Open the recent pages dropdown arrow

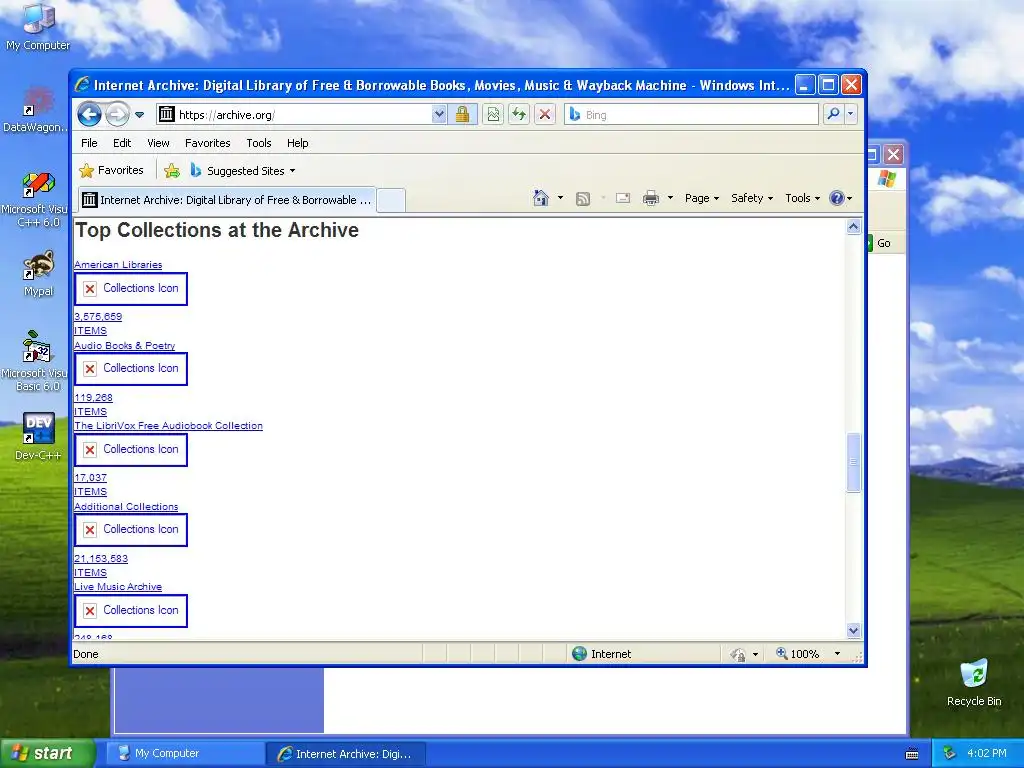click(x=139, y=115)
